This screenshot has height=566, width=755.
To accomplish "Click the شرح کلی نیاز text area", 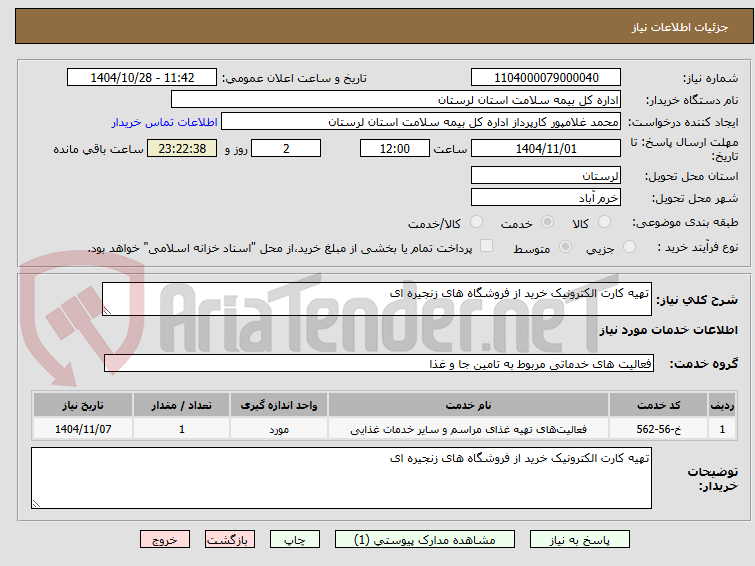I will pos(377,299).
